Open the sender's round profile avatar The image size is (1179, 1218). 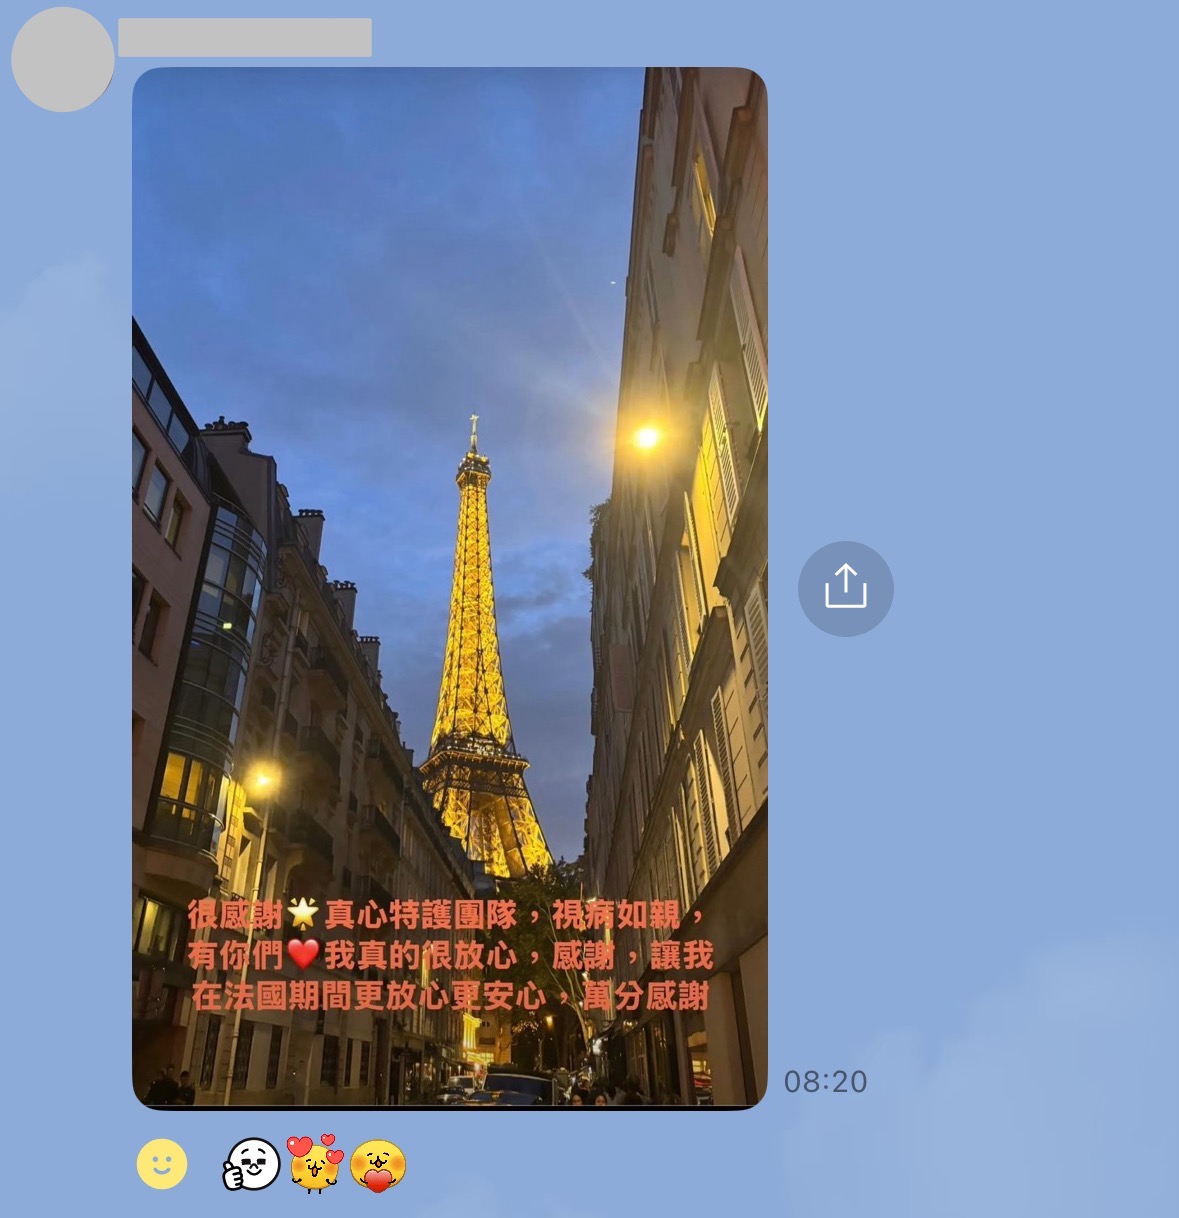click(63, 60)
